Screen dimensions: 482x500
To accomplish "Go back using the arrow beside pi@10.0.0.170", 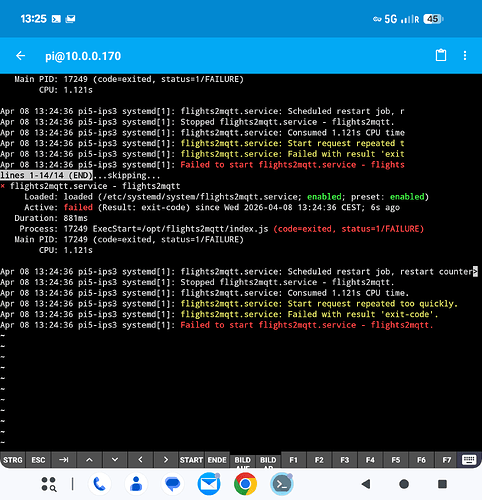I will [21, 56].
